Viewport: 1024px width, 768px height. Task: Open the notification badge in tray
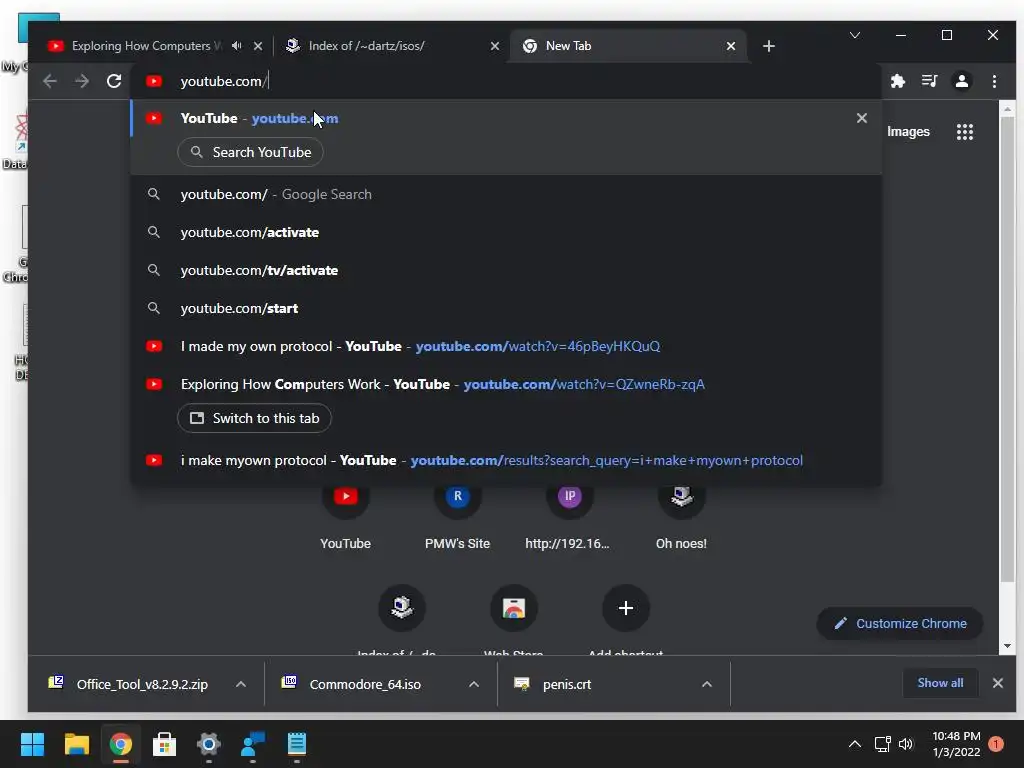[996, 744]
